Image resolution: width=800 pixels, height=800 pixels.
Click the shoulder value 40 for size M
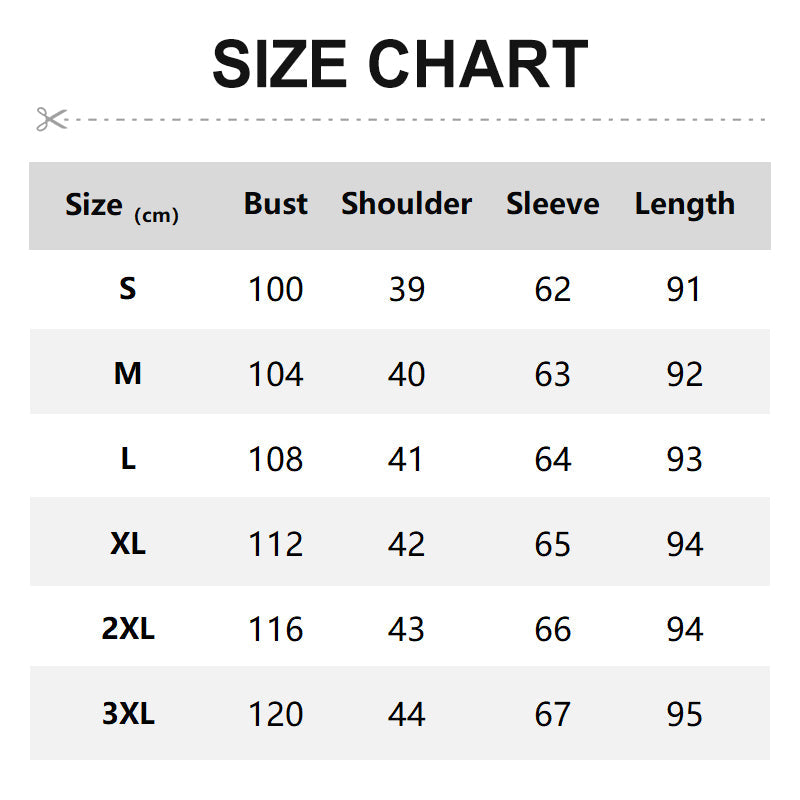[x=406, y=374]
